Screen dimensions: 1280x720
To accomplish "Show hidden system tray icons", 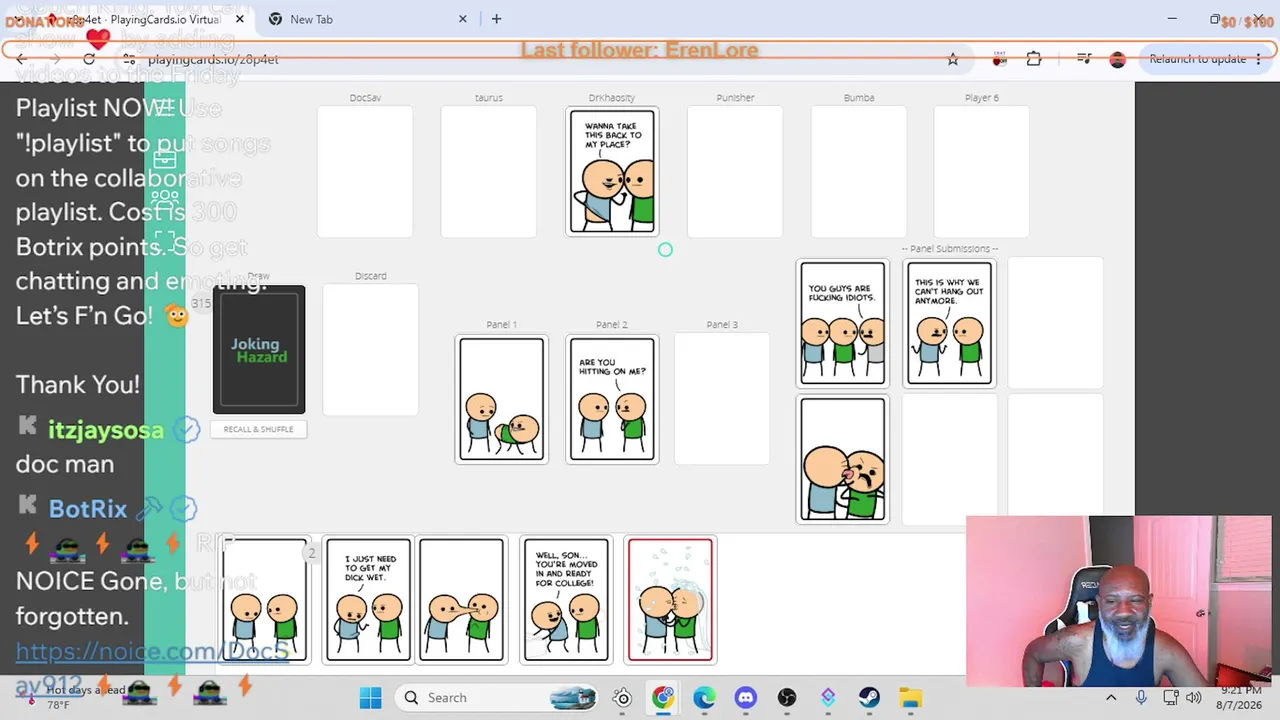I will click(1111, 698).
